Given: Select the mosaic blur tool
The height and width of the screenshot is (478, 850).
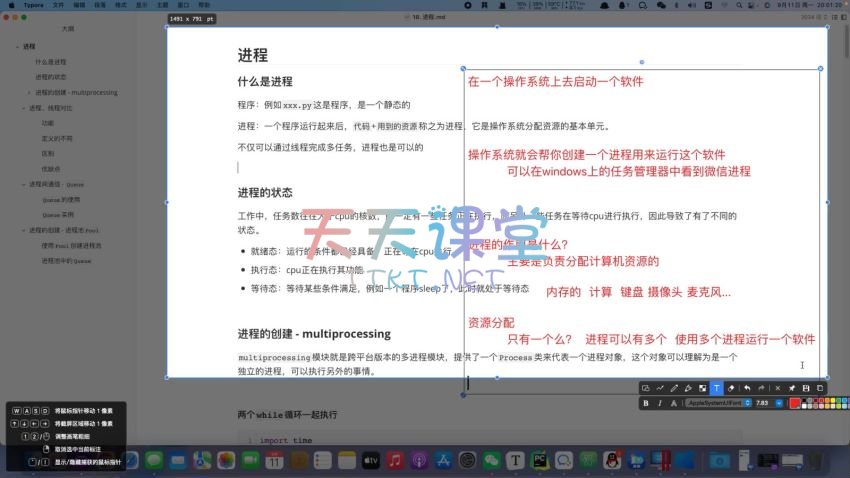Looking at the screenshot, I should (702, 387).
